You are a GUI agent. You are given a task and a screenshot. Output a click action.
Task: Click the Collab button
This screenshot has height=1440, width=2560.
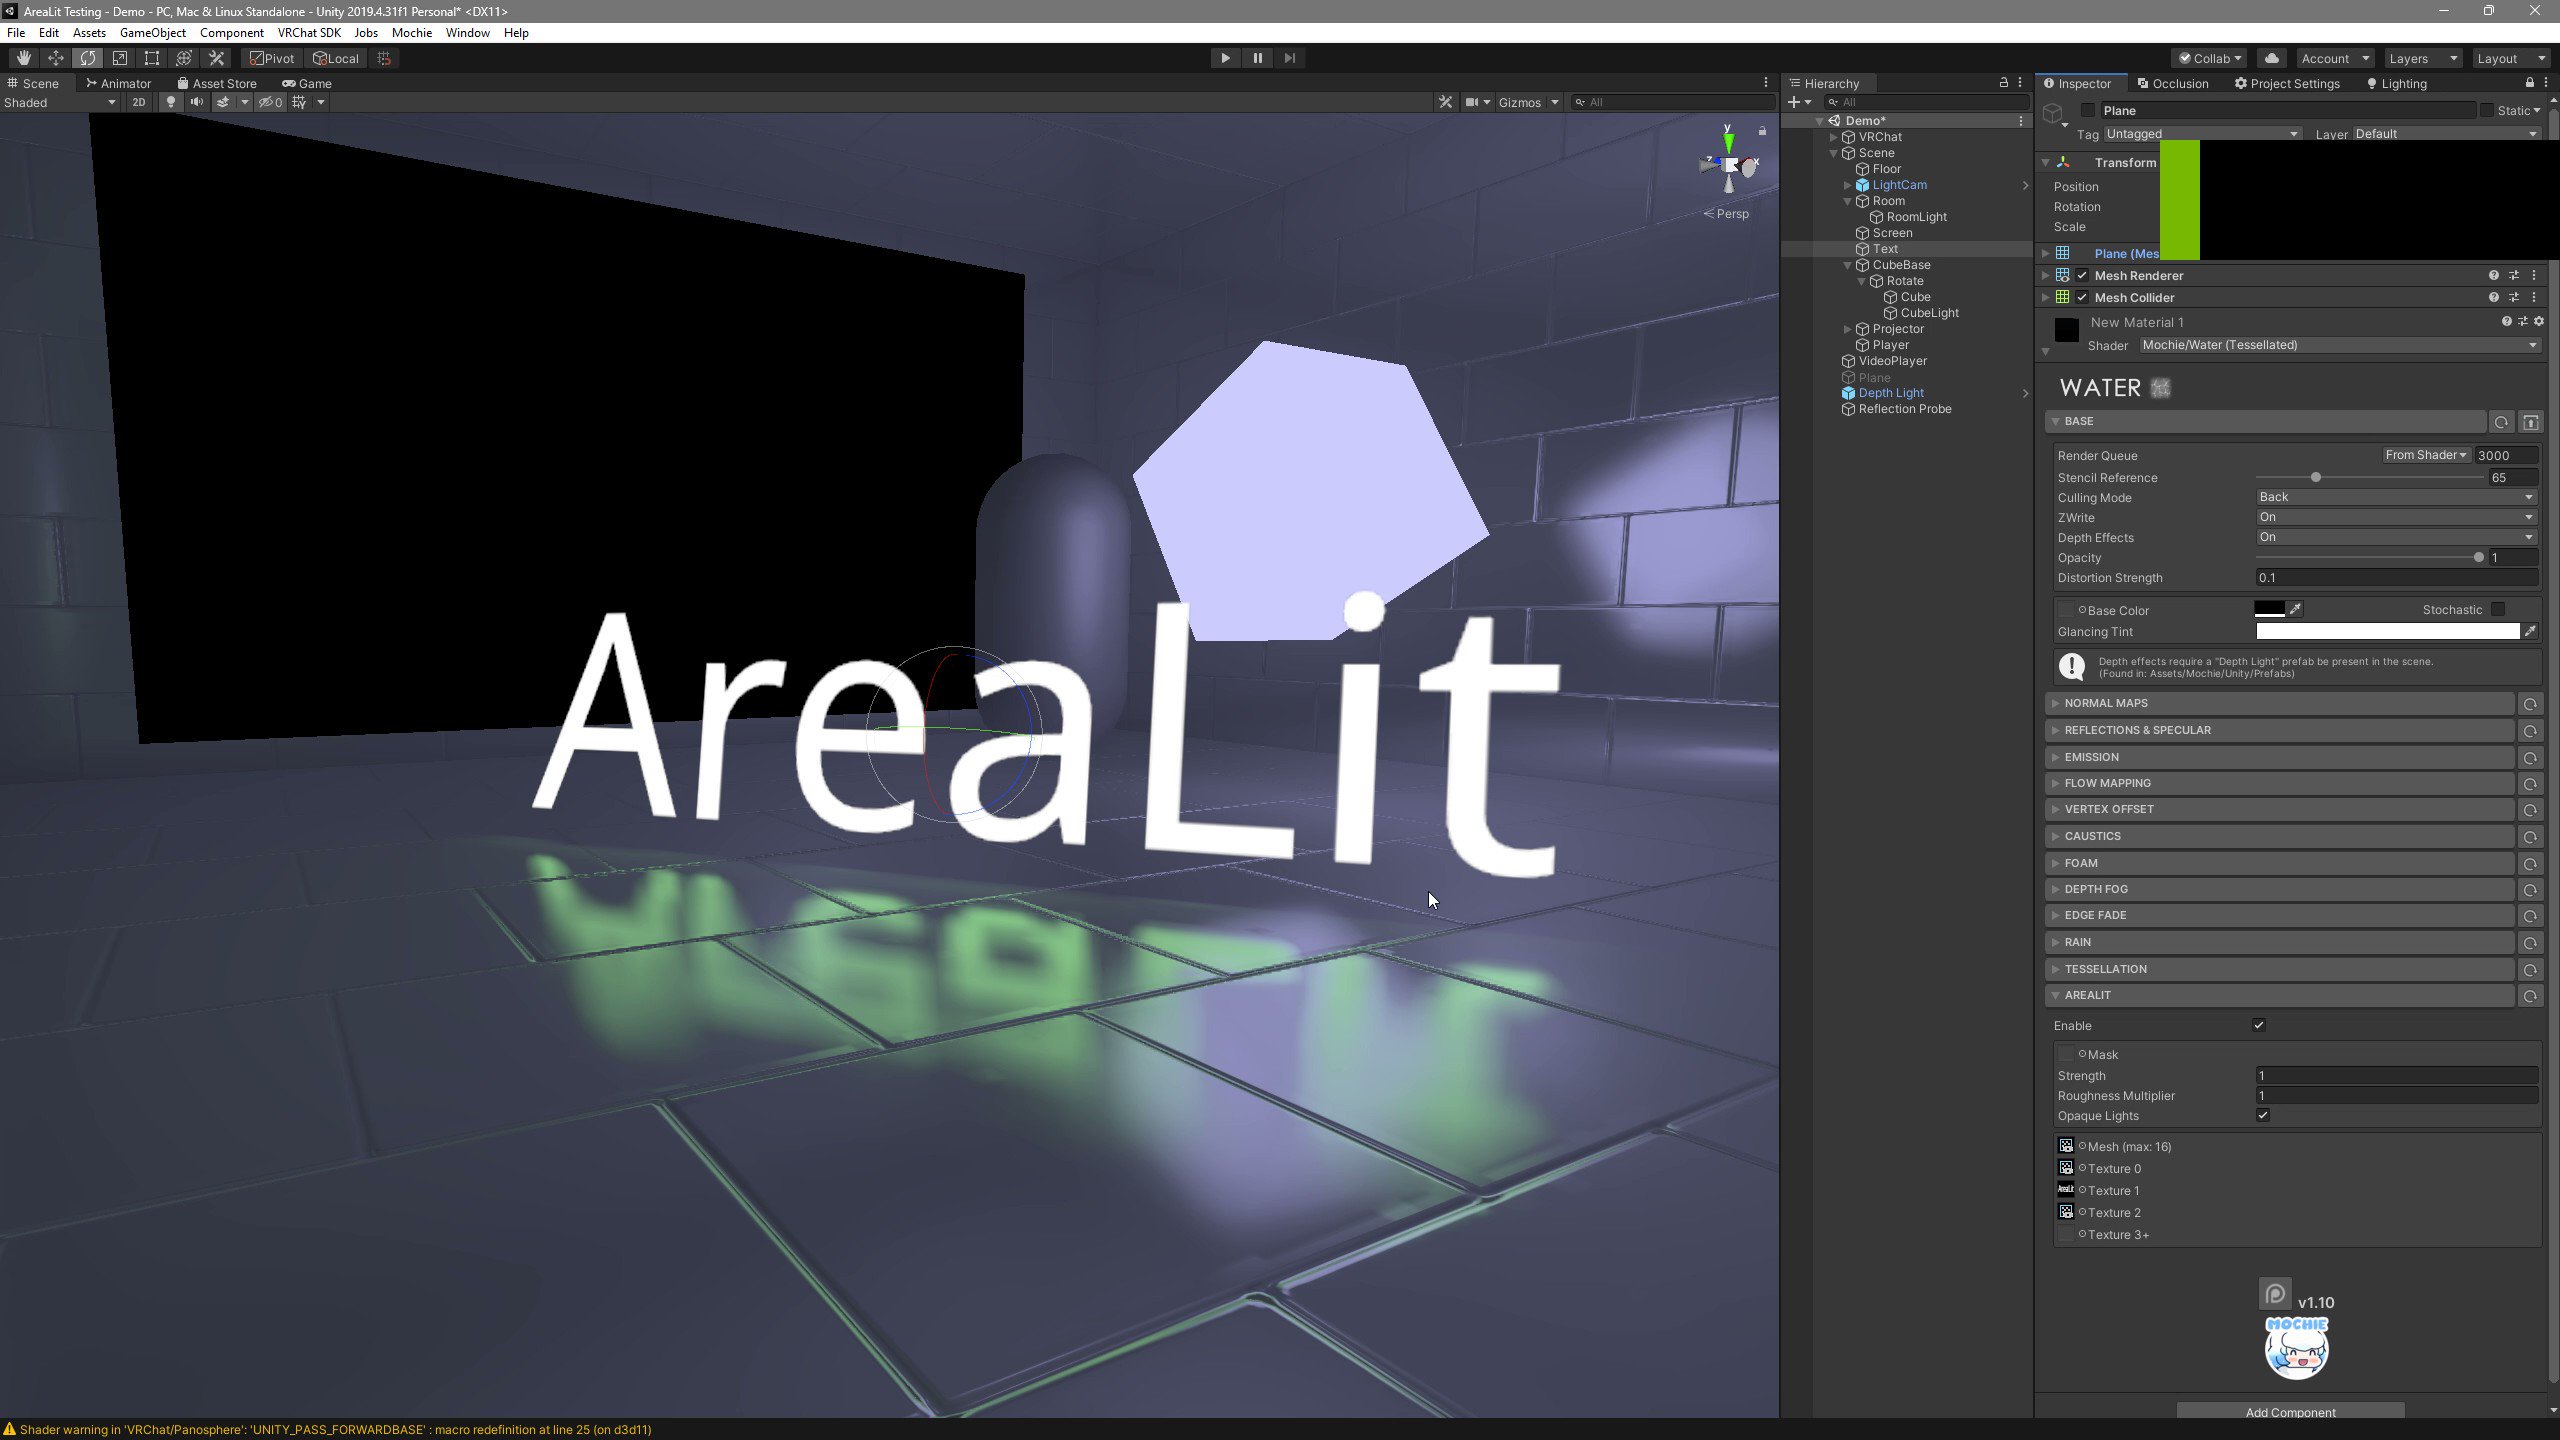pos(2207,58)
